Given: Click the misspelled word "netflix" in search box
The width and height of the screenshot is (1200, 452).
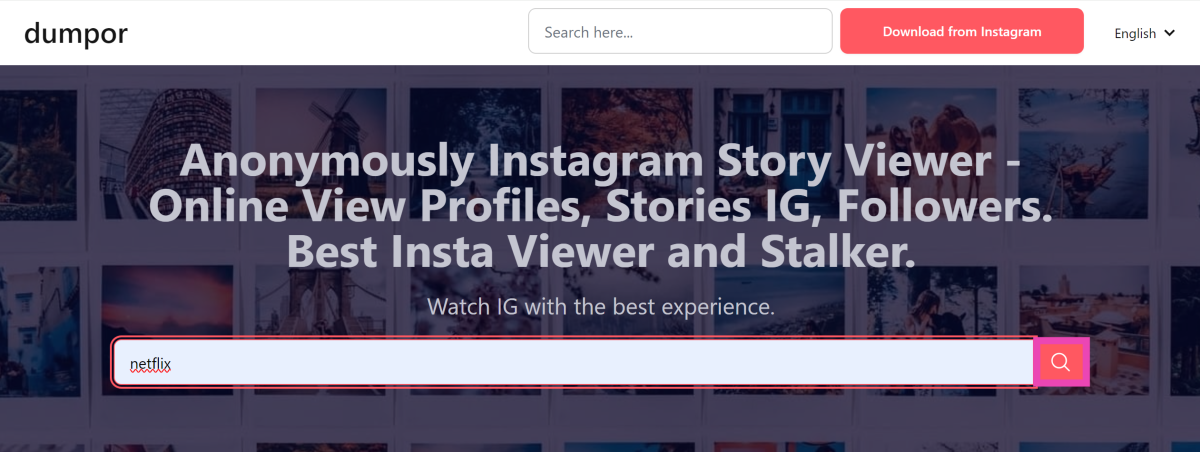Looking at the screenshot, I should (151, 362).
